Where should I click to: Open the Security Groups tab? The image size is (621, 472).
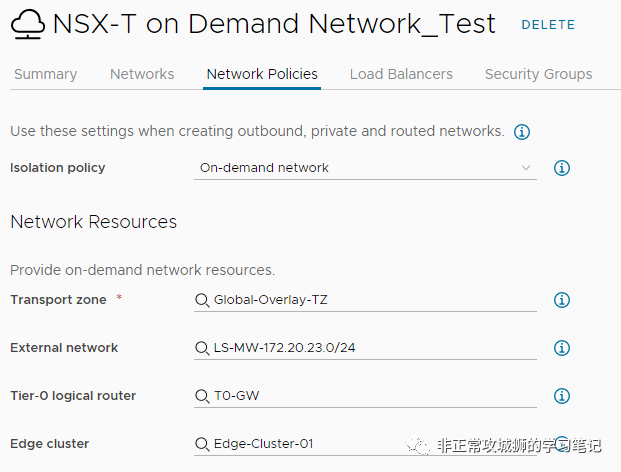[538, 74]
